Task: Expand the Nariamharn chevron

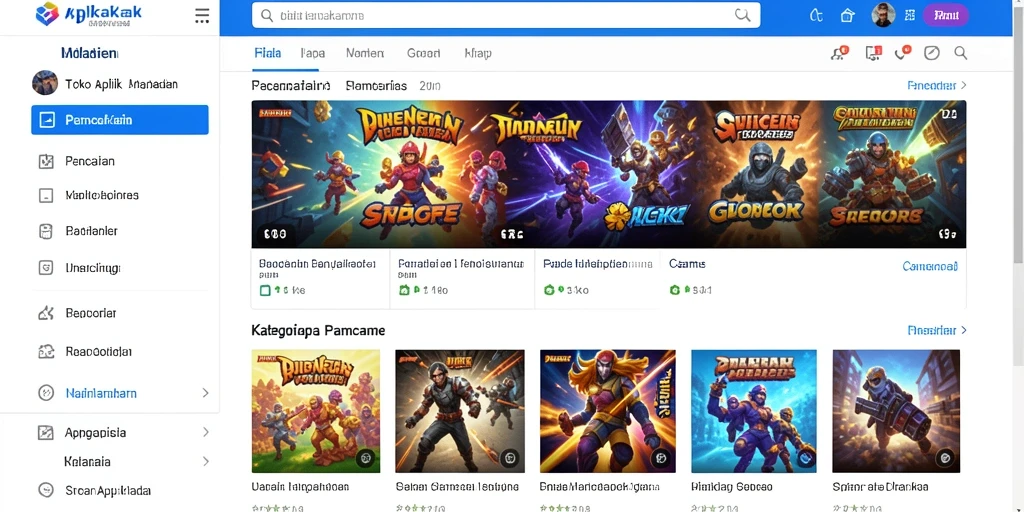Action: click(x=205, y=393)
